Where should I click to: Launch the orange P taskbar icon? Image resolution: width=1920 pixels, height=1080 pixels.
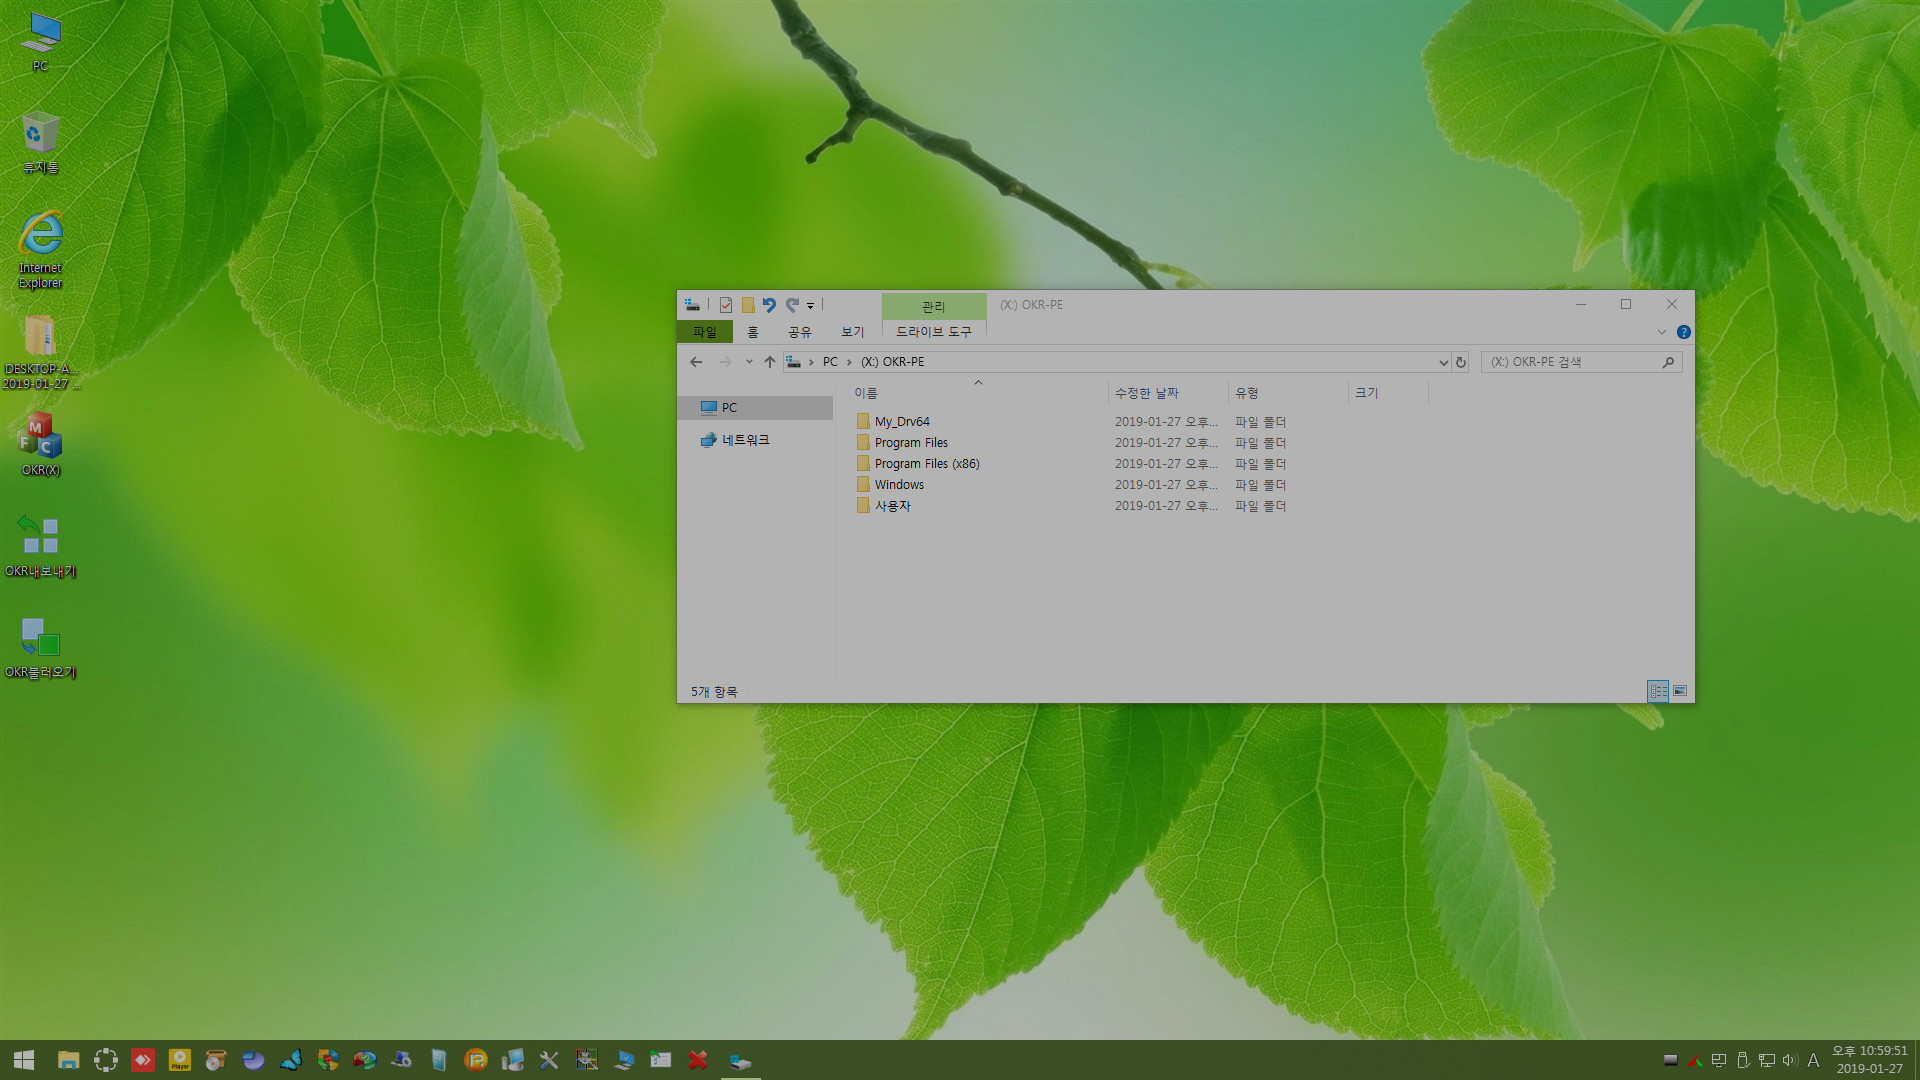tap(476, 1060)
